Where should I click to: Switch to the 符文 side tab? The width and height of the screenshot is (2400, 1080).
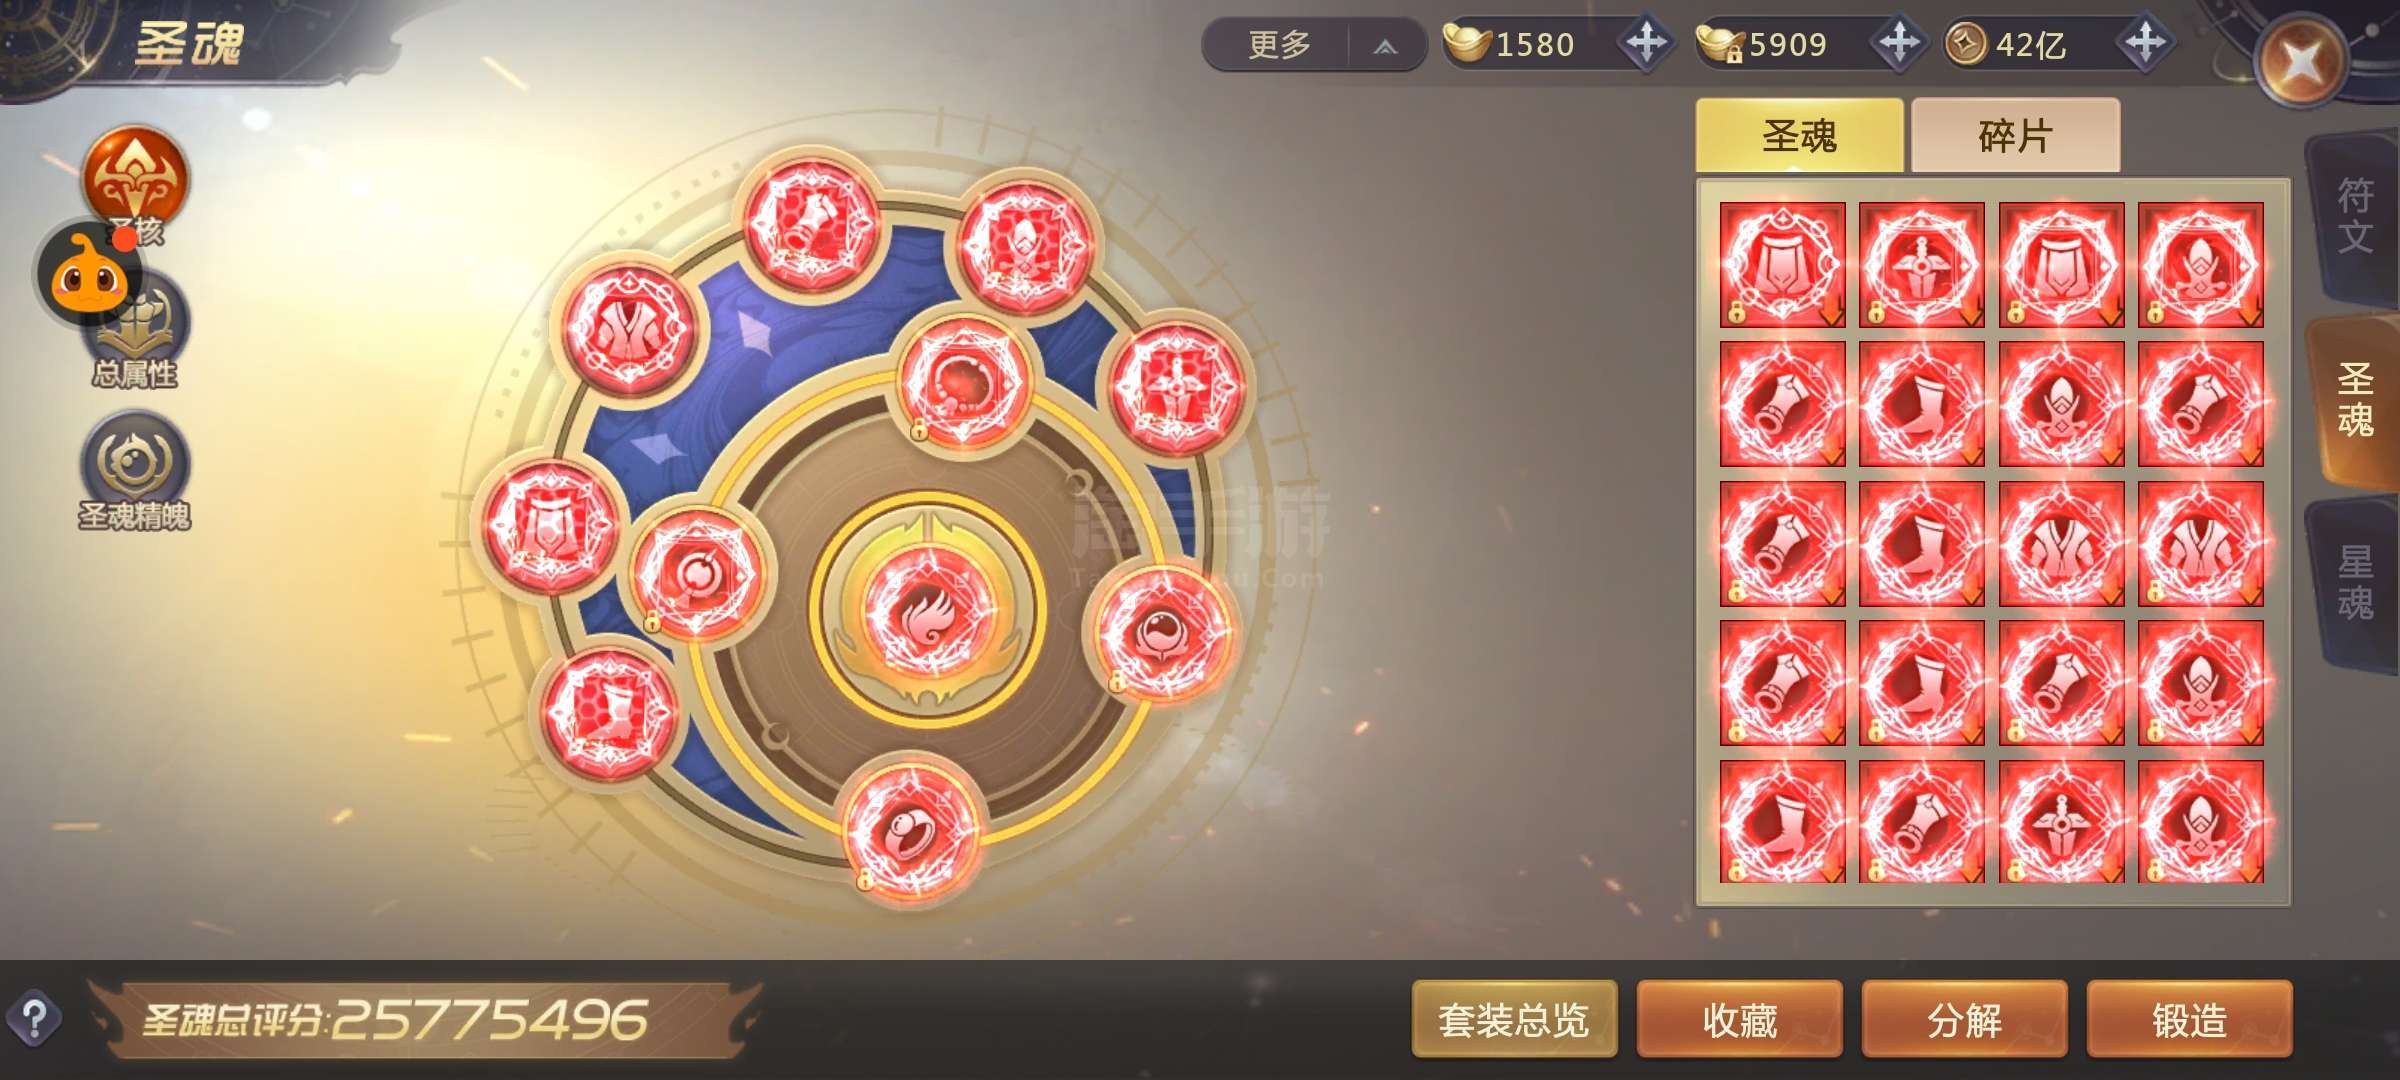pyautogui.click(x=2355, y=216)
